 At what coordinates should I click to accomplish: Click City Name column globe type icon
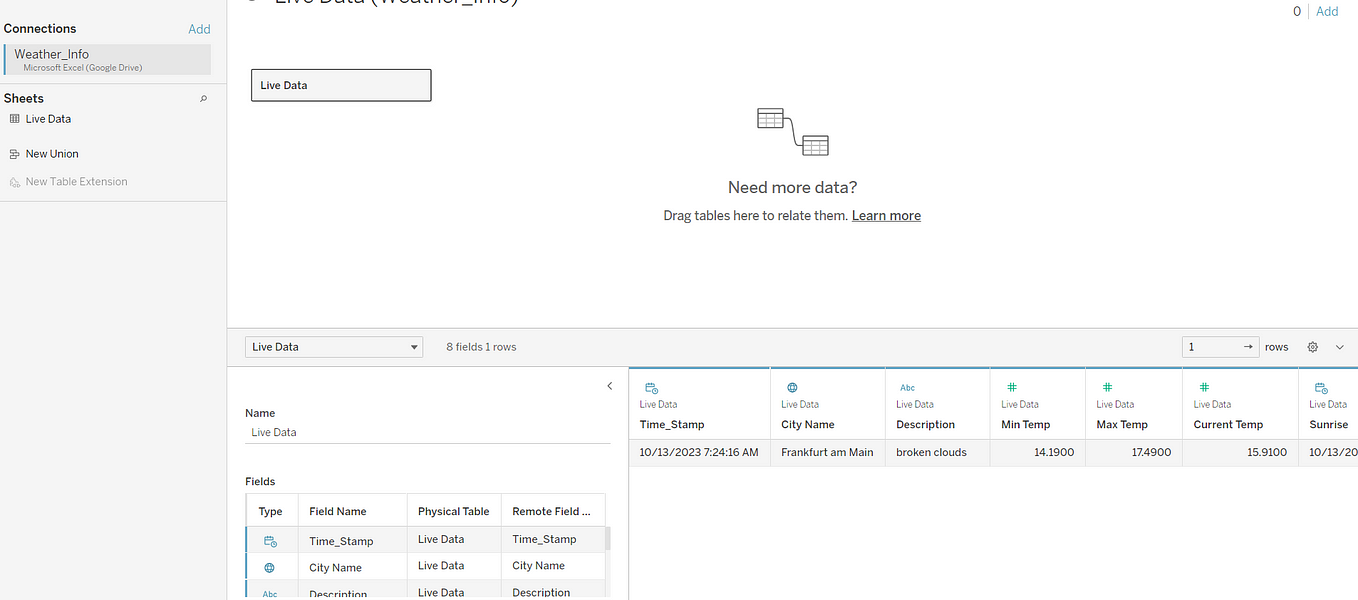792,387
